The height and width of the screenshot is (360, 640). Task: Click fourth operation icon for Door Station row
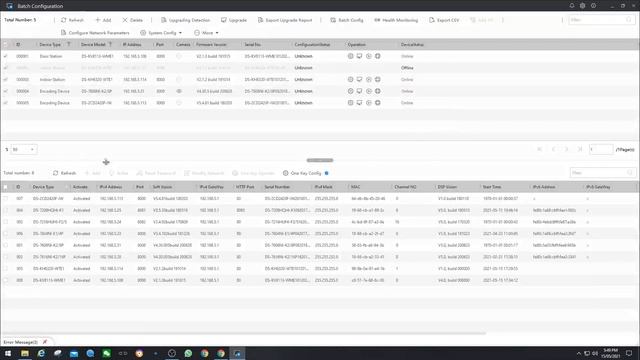pyautogui.click(x=378, y=56)
